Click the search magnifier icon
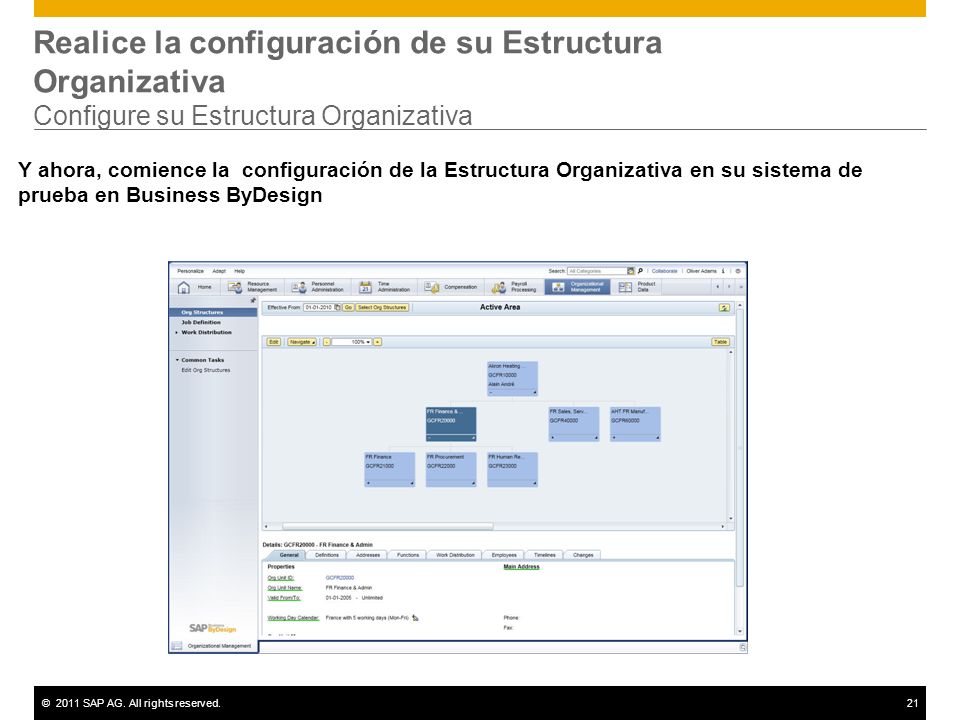This screenshot has width=960, height=720. pyautogui.click(x=640, y=271)
